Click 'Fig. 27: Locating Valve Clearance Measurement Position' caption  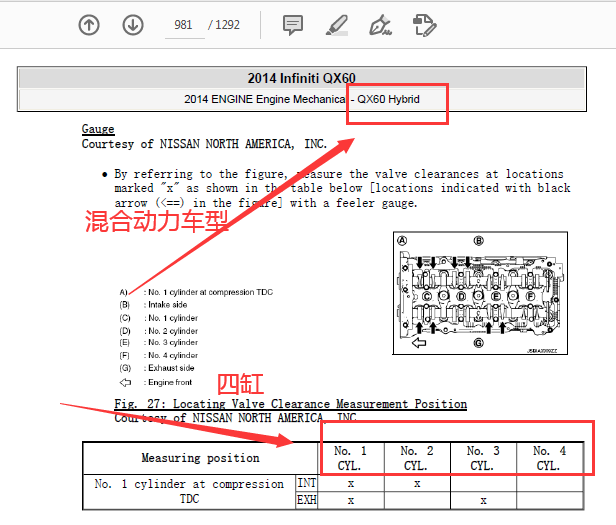tap(291, 404)
